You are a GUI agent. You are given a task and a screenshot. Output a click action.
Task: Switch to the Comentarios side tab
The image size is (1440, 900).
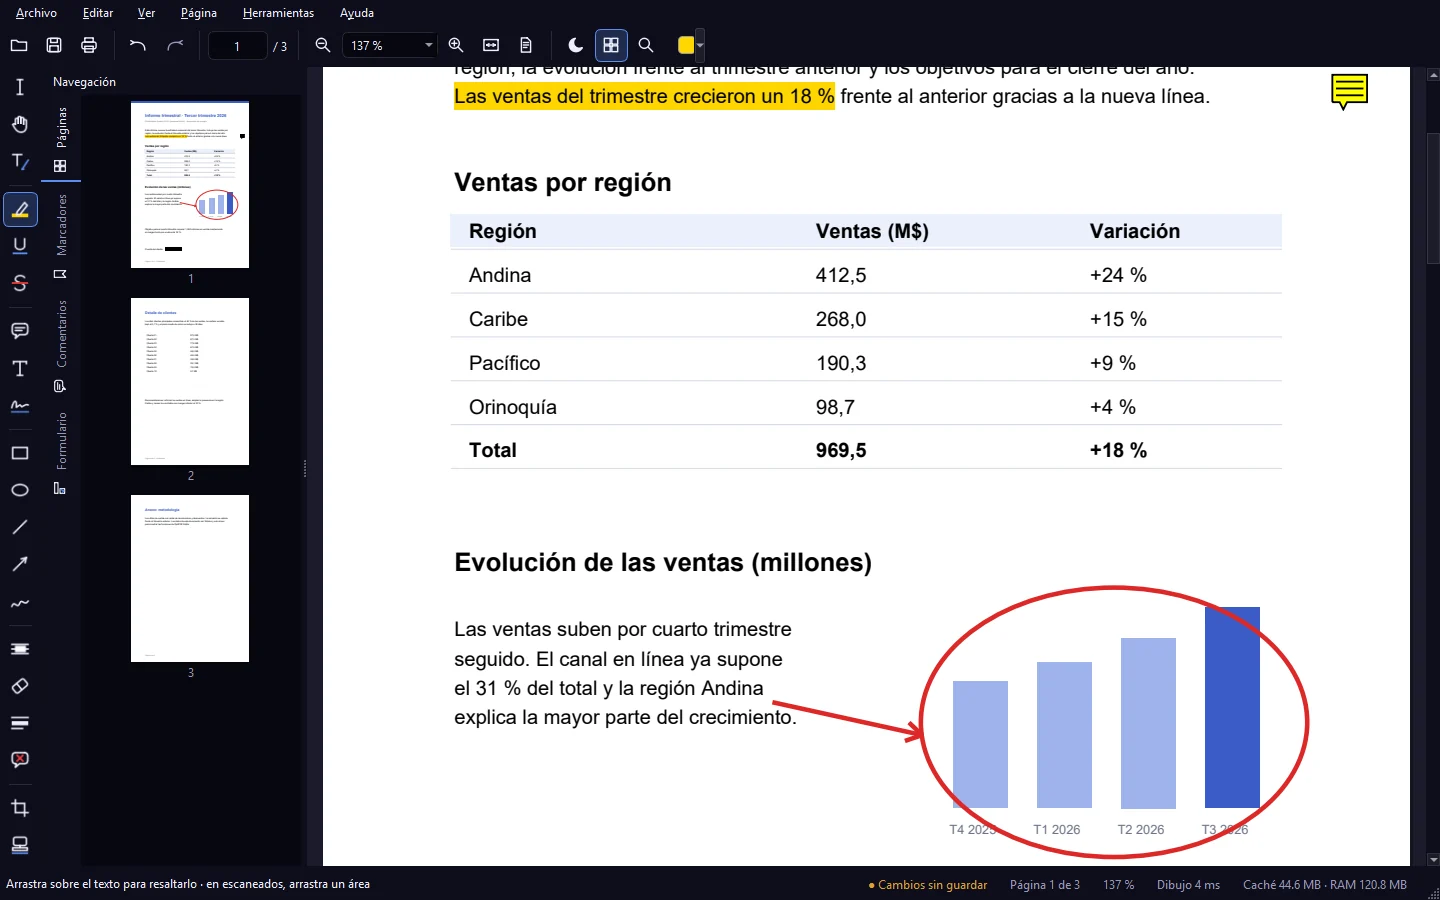click(61, 345)
